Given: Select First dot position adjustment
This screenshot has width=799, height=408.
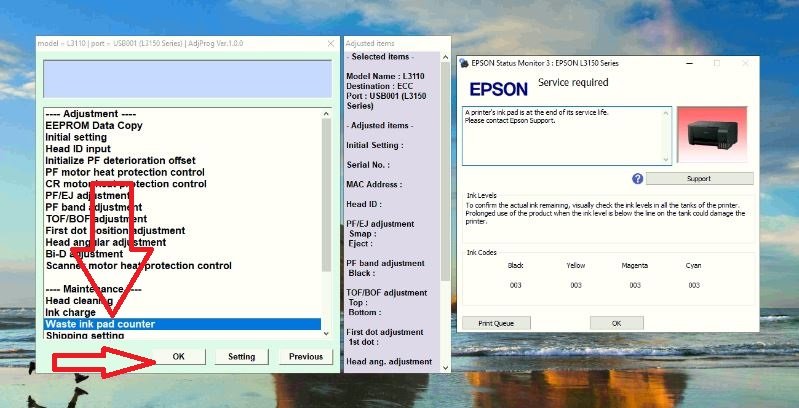Looking at the screenshot, I should click(x=115, y=231).
